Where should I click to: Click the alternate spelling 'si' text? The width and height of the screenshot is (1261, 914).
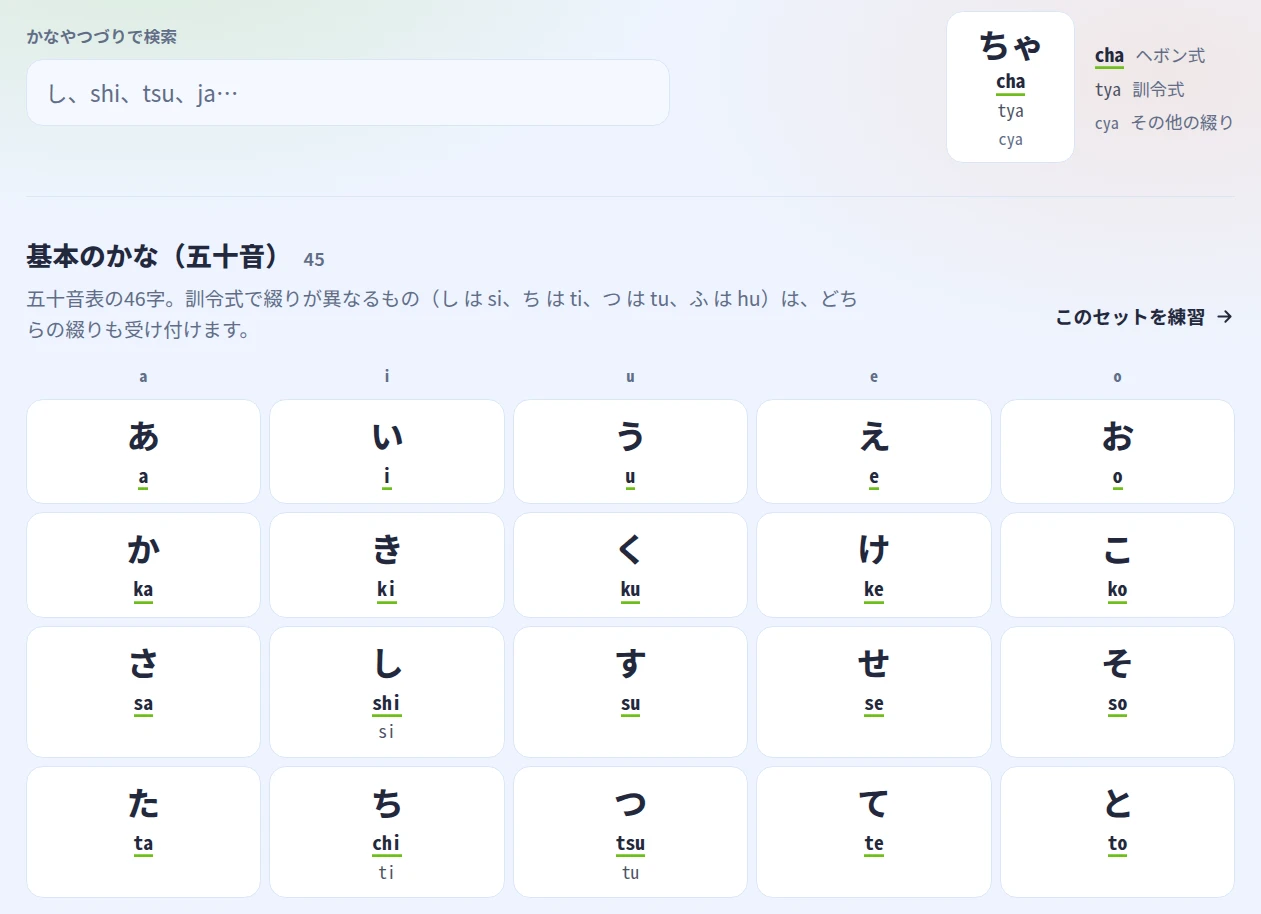[386, 732]
